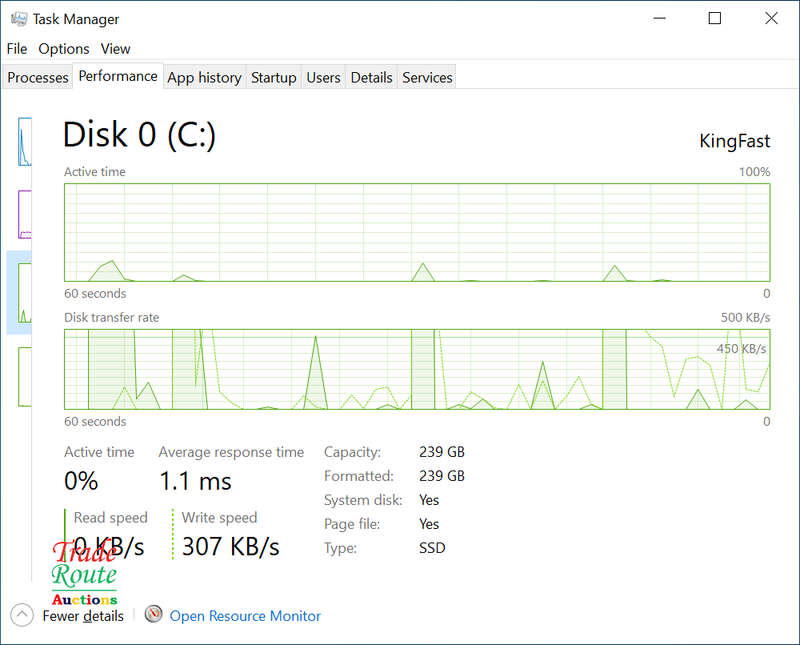Open the Details tab
The image size is (800, 645).
click(x=371, y=78)
